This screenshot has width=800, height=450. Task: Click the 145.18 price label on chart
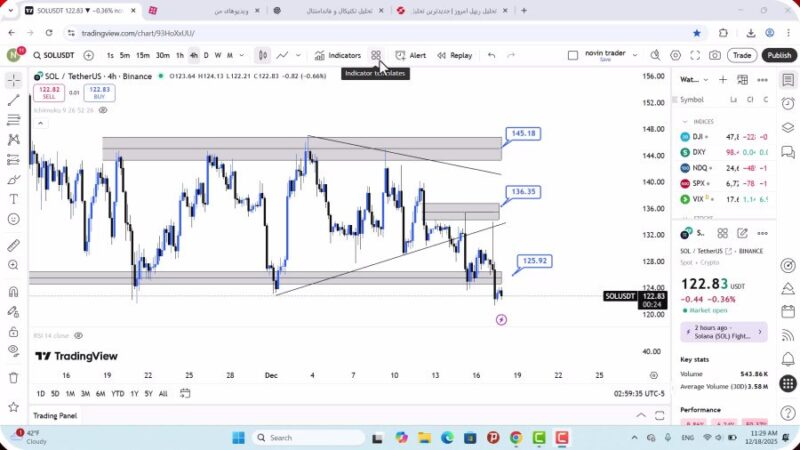pyautogui.click(x=523, y=133)
